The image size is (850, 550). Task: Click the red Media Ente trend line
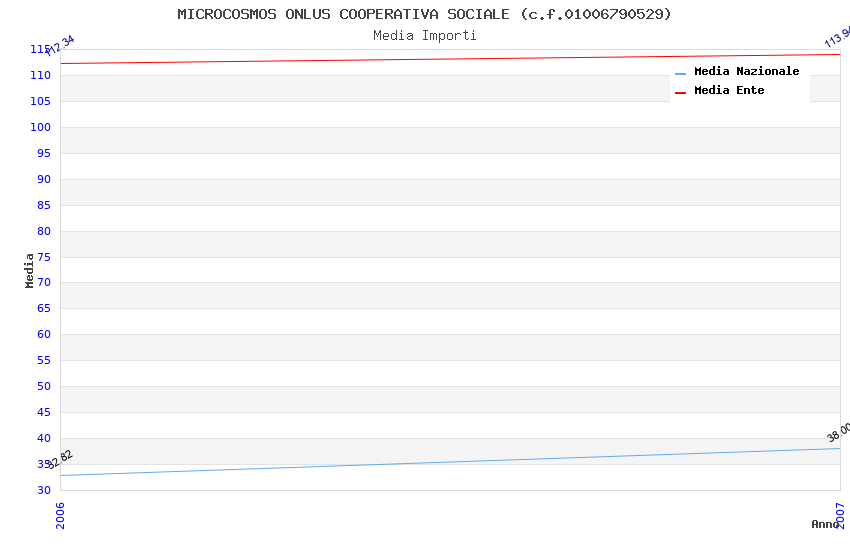(x=450, y=59)
